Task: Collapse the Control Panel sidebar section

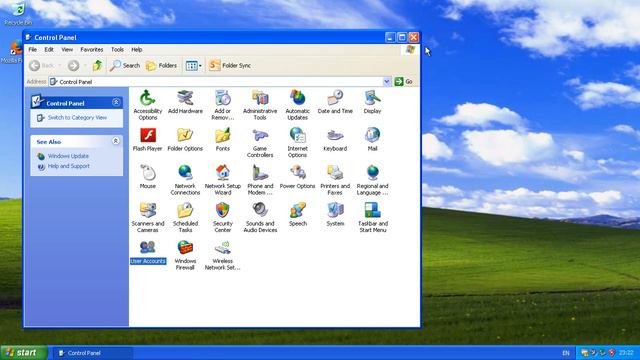Action: click(116, 102)
